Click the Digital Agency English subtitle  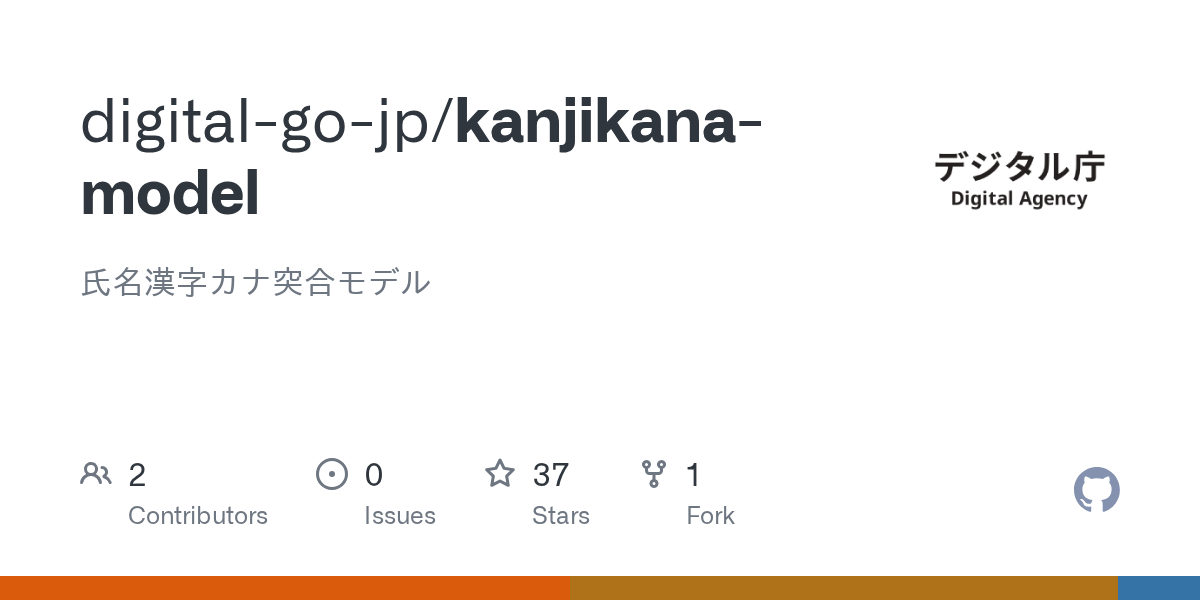(x=1019, y=198)
